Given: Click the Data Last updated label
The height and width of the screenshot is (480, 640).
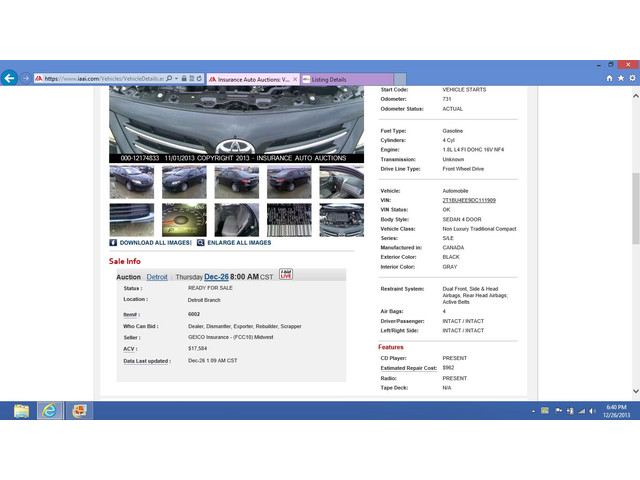Looking at the screenshot, I should click(x=147, y=361).
